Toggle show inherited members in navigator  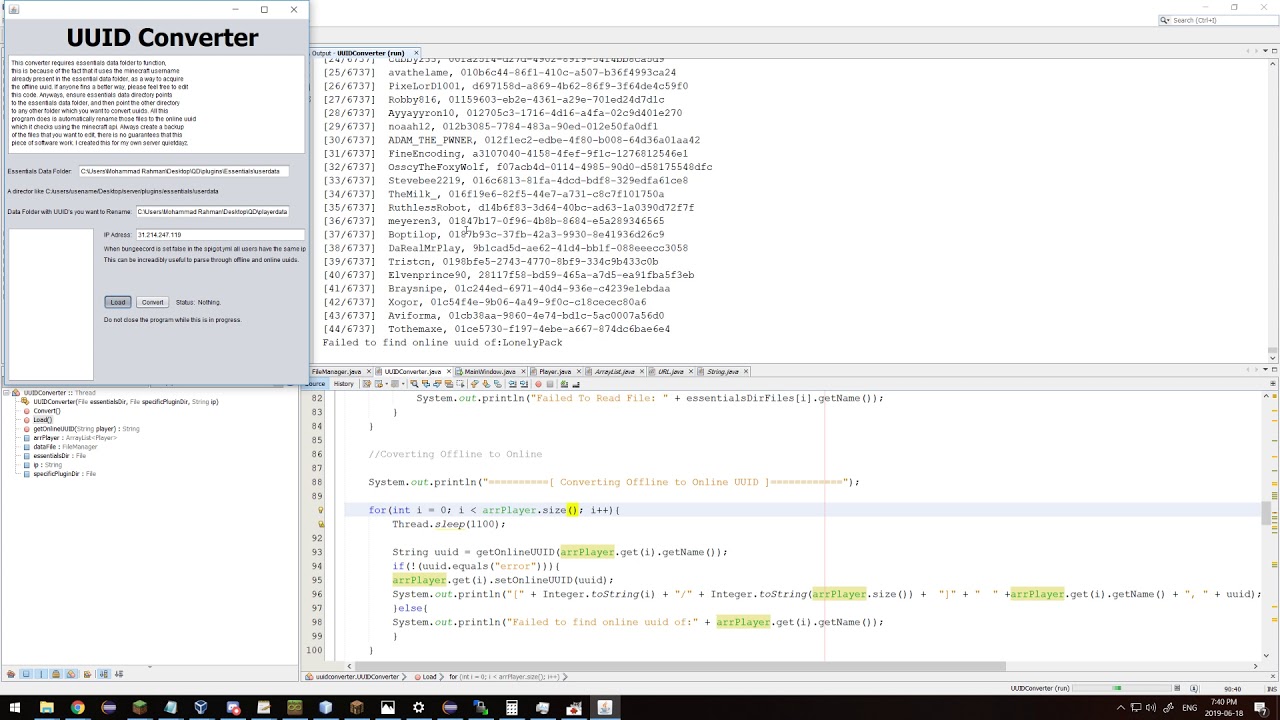(11, 674)
